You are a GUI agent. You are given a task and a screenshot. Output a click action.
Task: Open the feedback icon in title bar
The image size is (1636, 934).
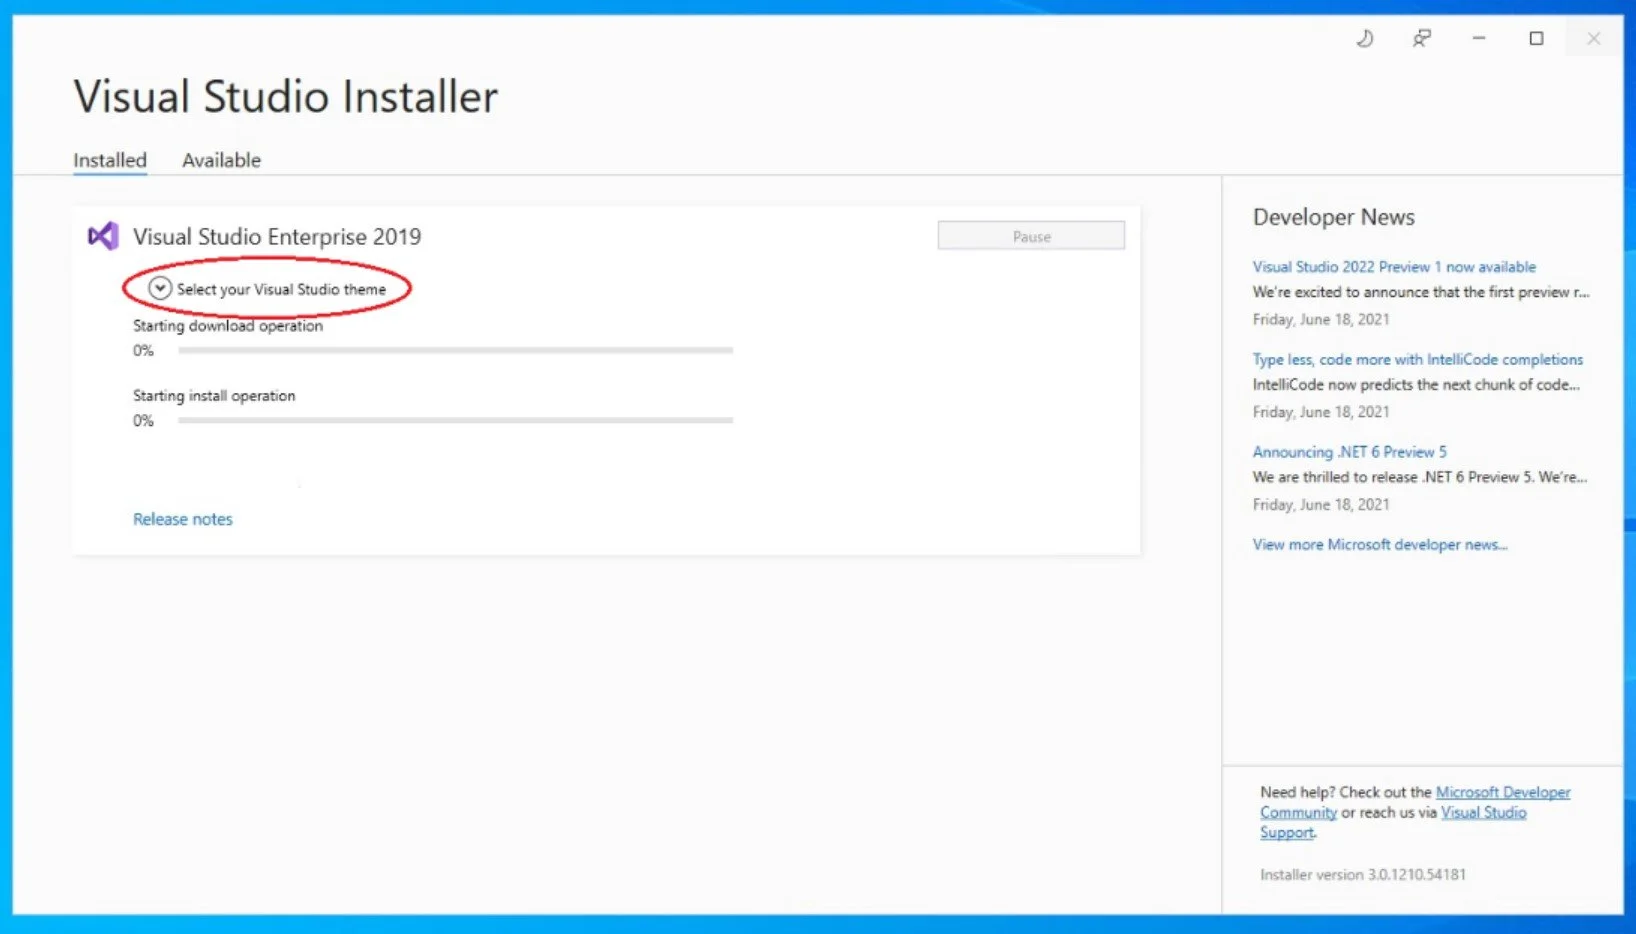coord(1421,39)
